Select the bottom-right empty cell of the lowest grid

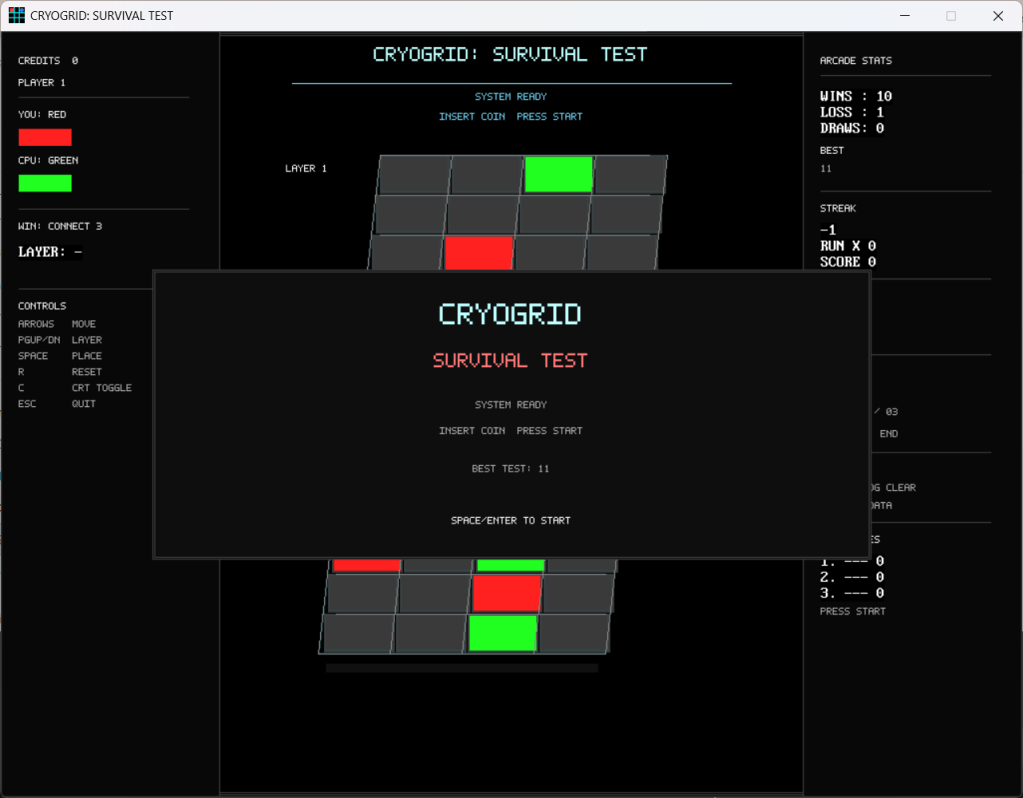(574, 633)
